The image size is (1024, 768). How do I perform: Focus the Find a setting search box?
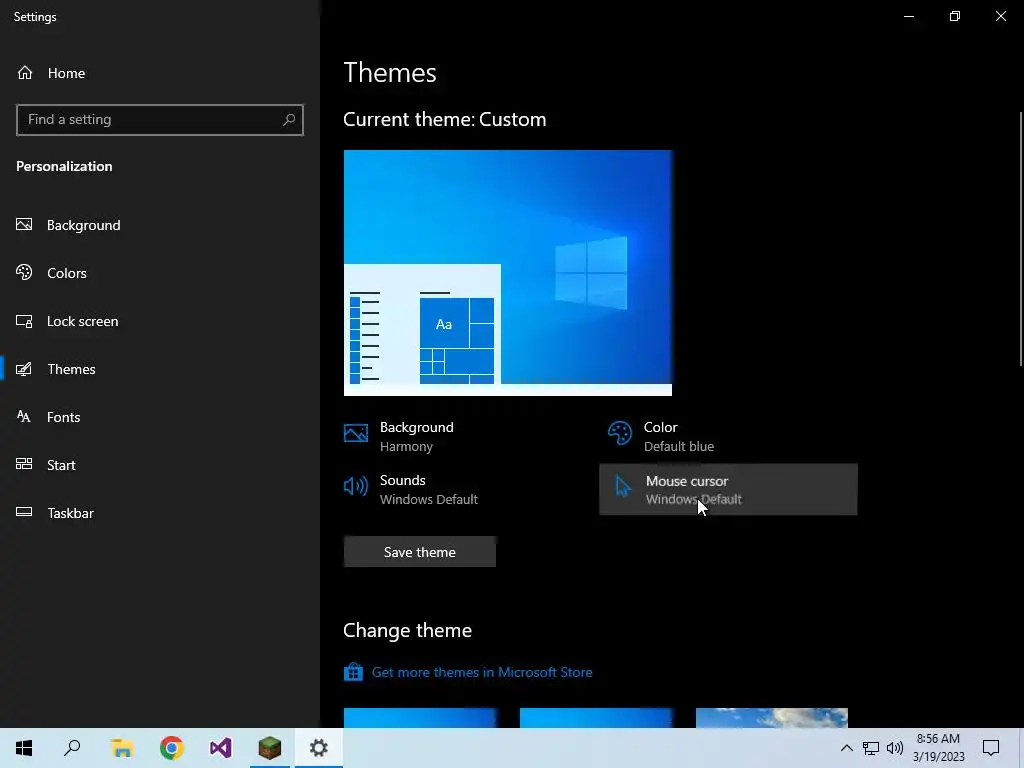point(160,120)
